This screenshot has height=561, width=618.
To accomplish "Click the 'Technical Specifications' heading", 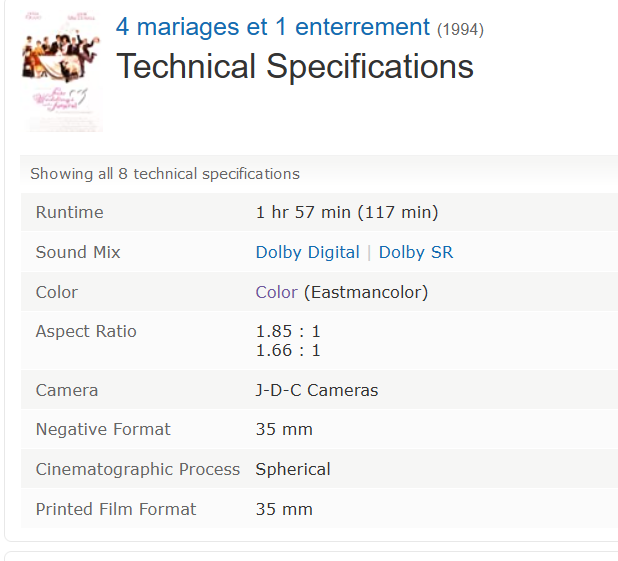I will coord(295,67).
